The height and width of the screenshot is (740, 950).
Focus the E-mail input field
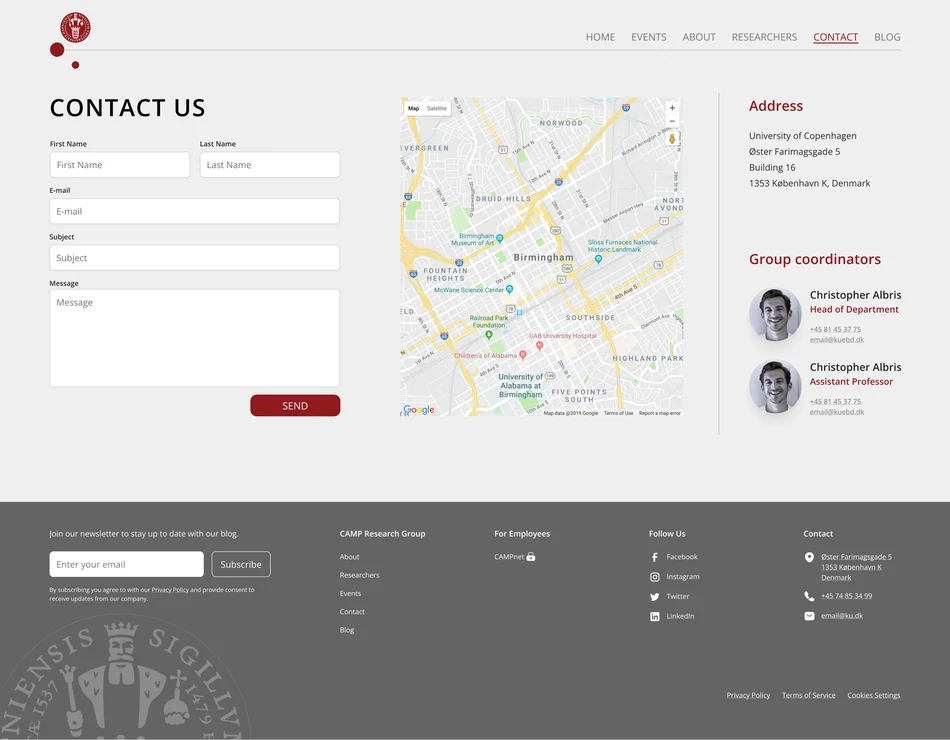coord(194,212)
